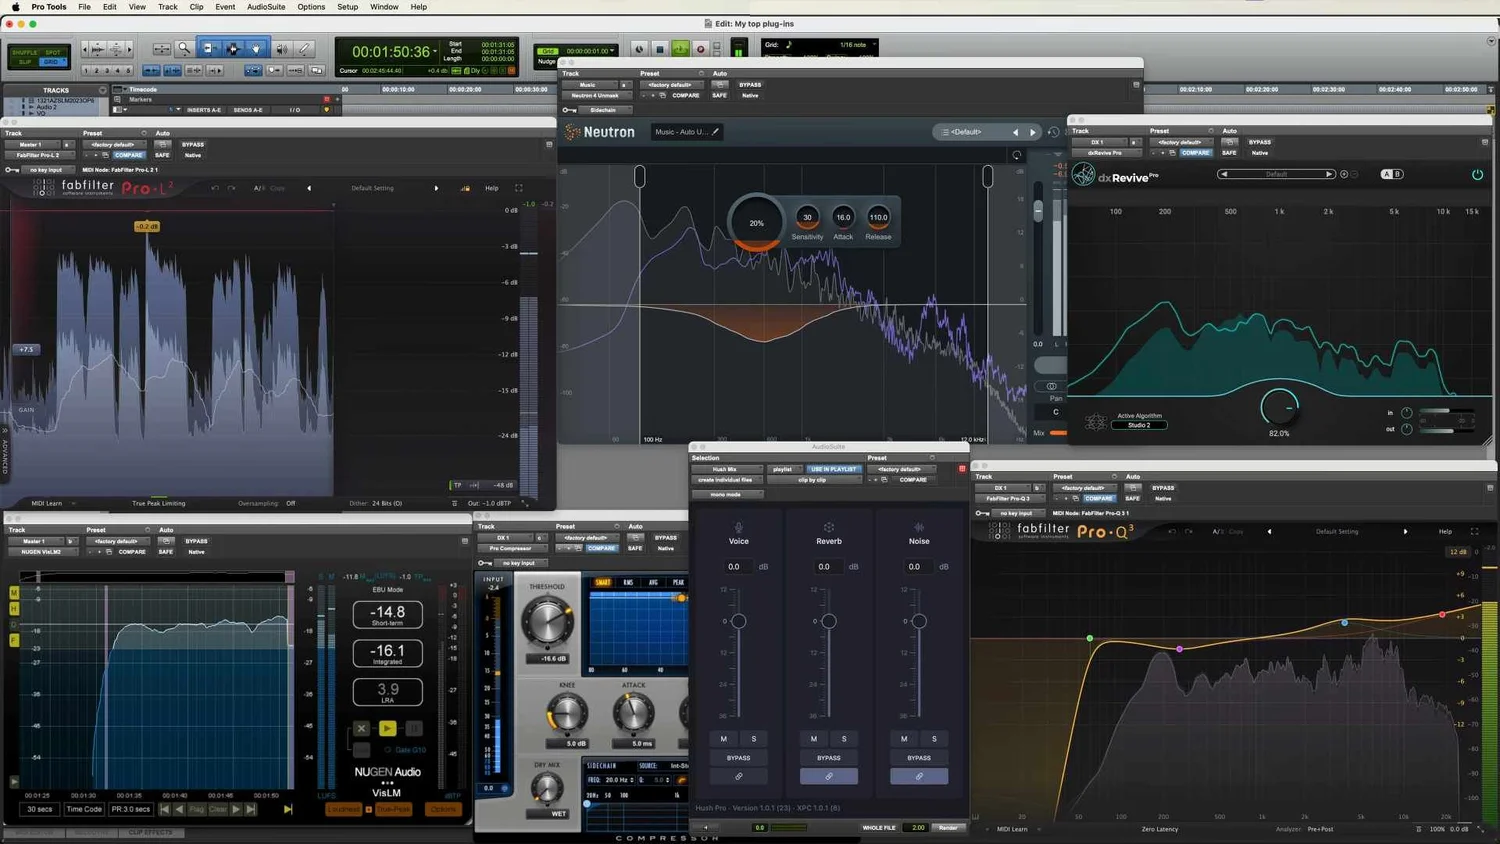Click previous preset arrow in Pro-L 2
This screenshot has height=844, width=1500.
pyautogui.click(x=309, y=188)
